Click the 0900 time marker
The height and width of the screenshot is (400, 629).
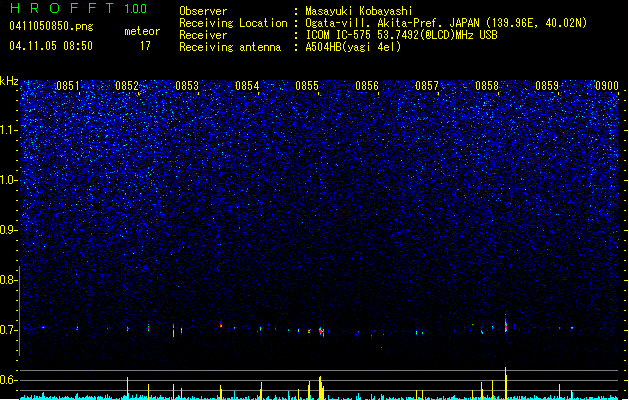click(x=607, y=86)
